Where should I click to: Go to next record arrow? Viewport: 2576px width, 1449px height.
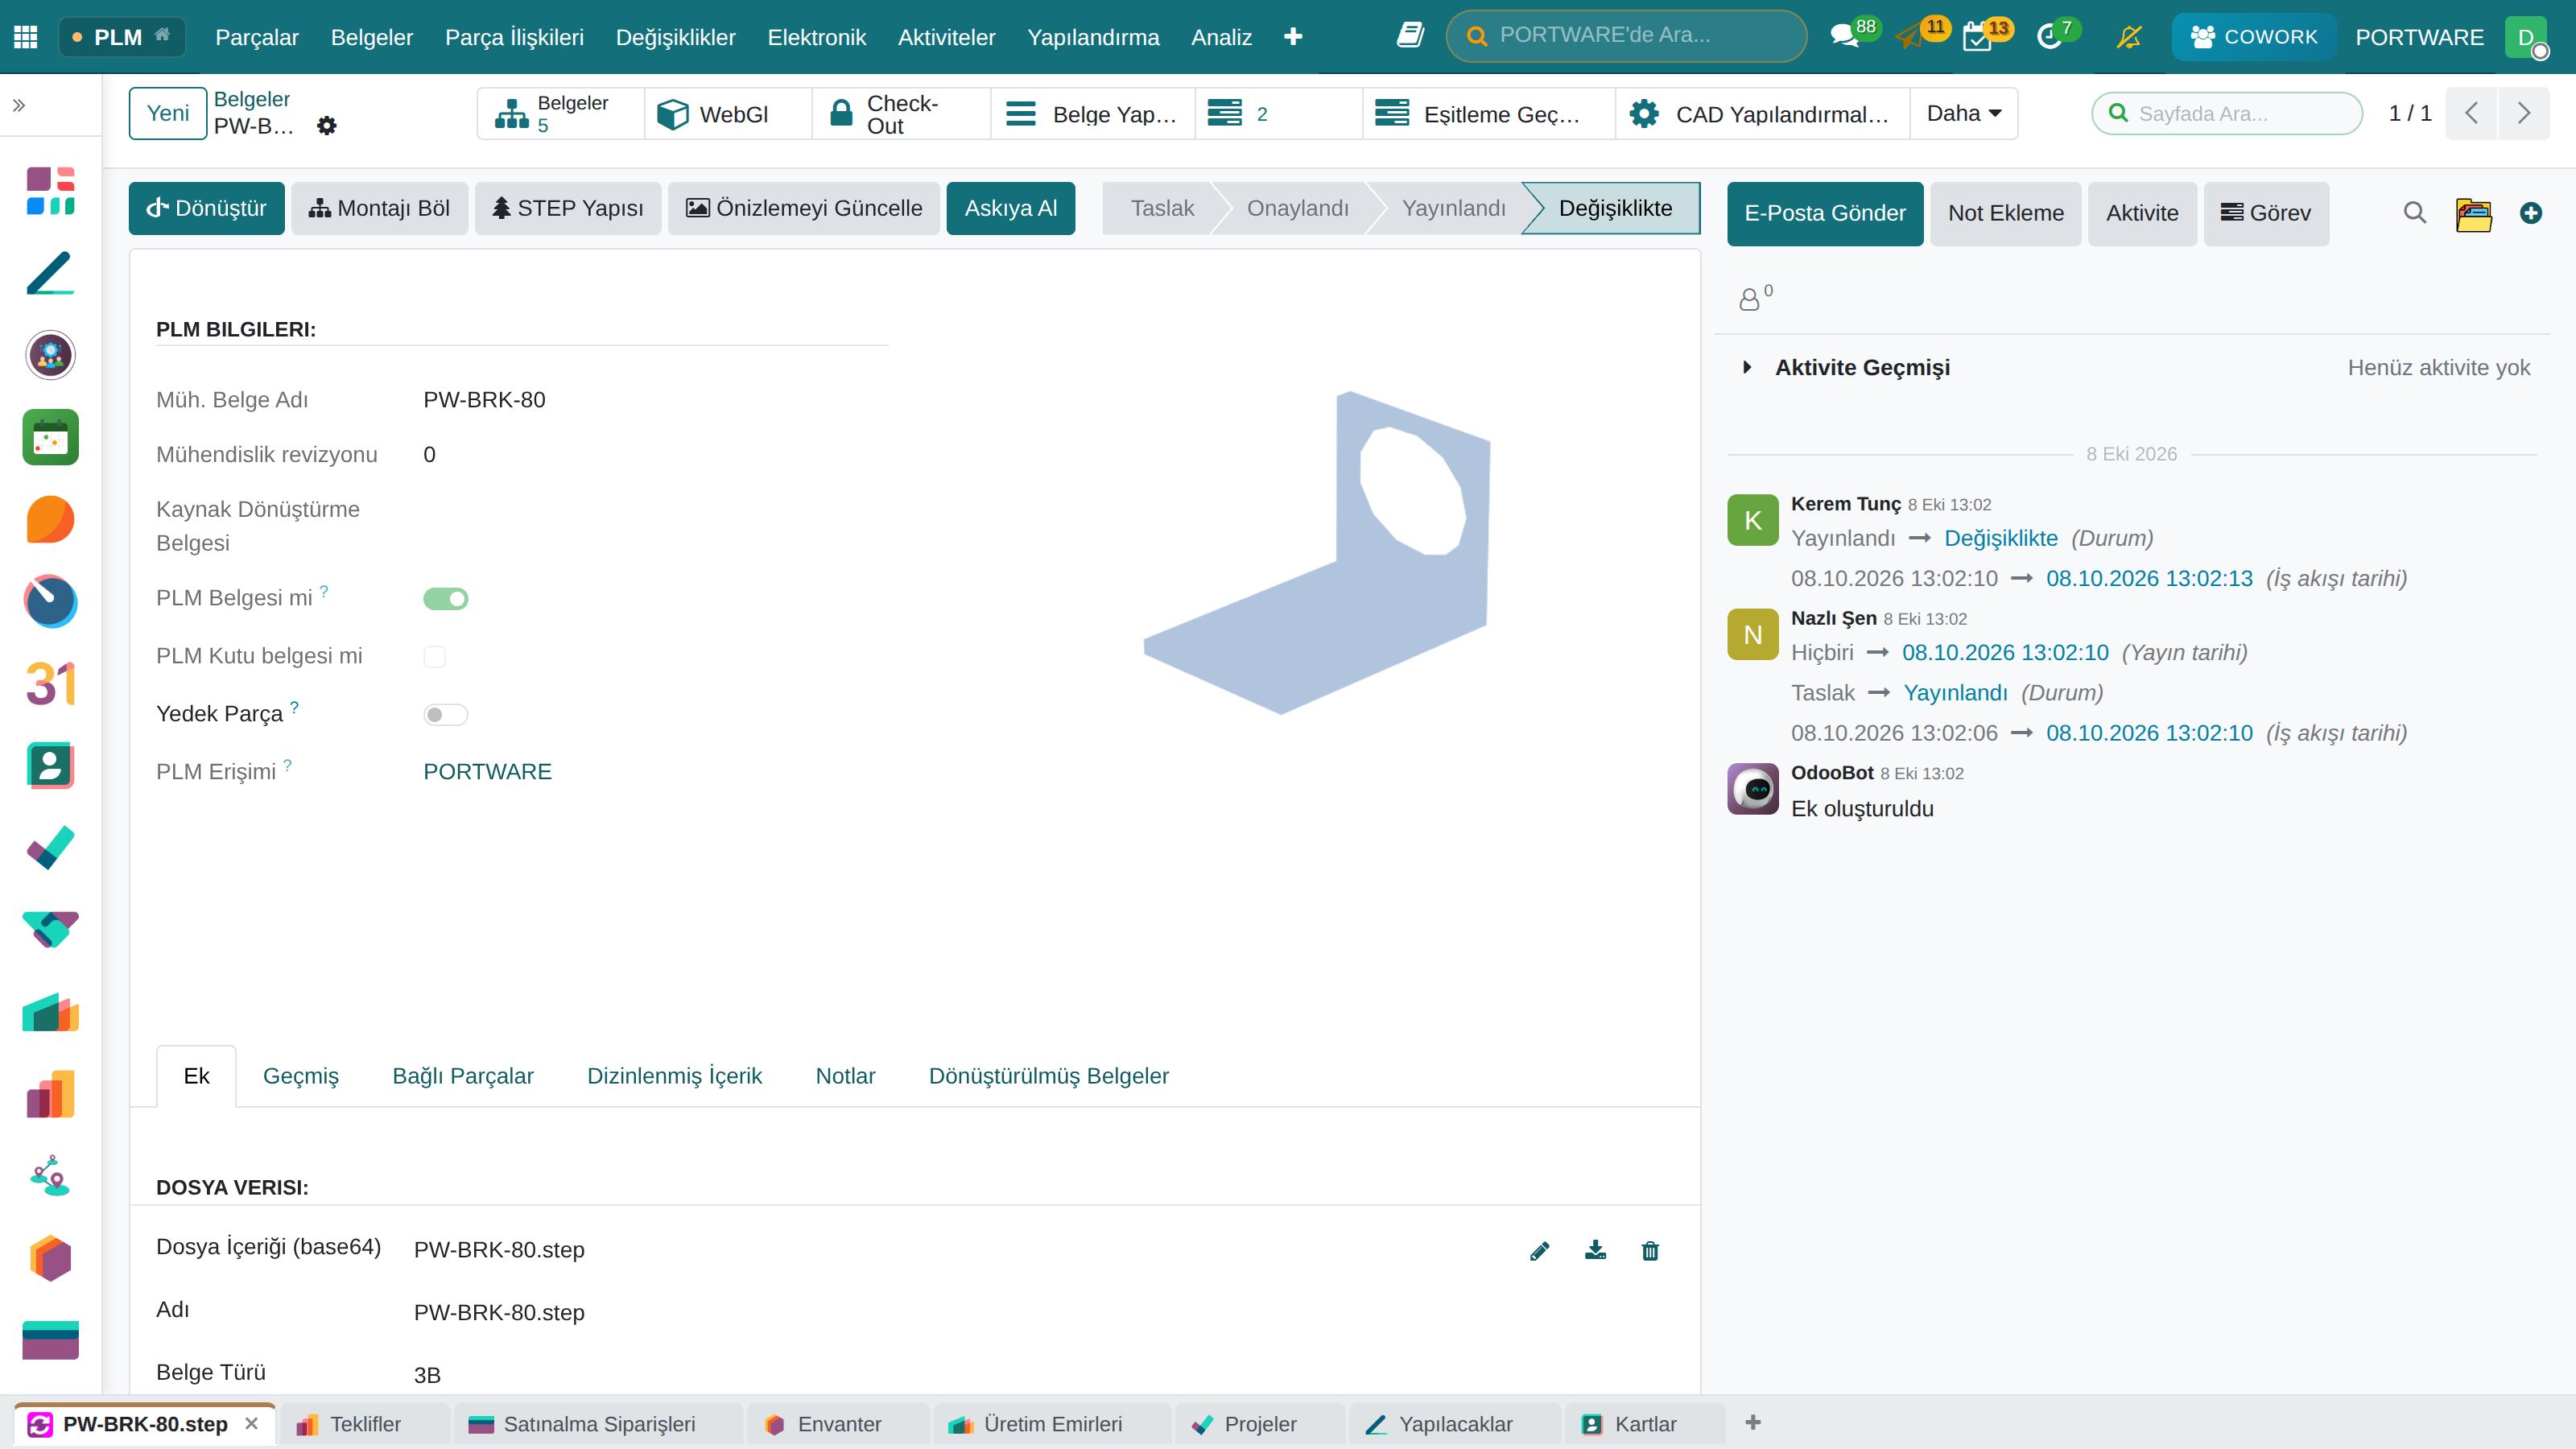[x=2523, y=113]
